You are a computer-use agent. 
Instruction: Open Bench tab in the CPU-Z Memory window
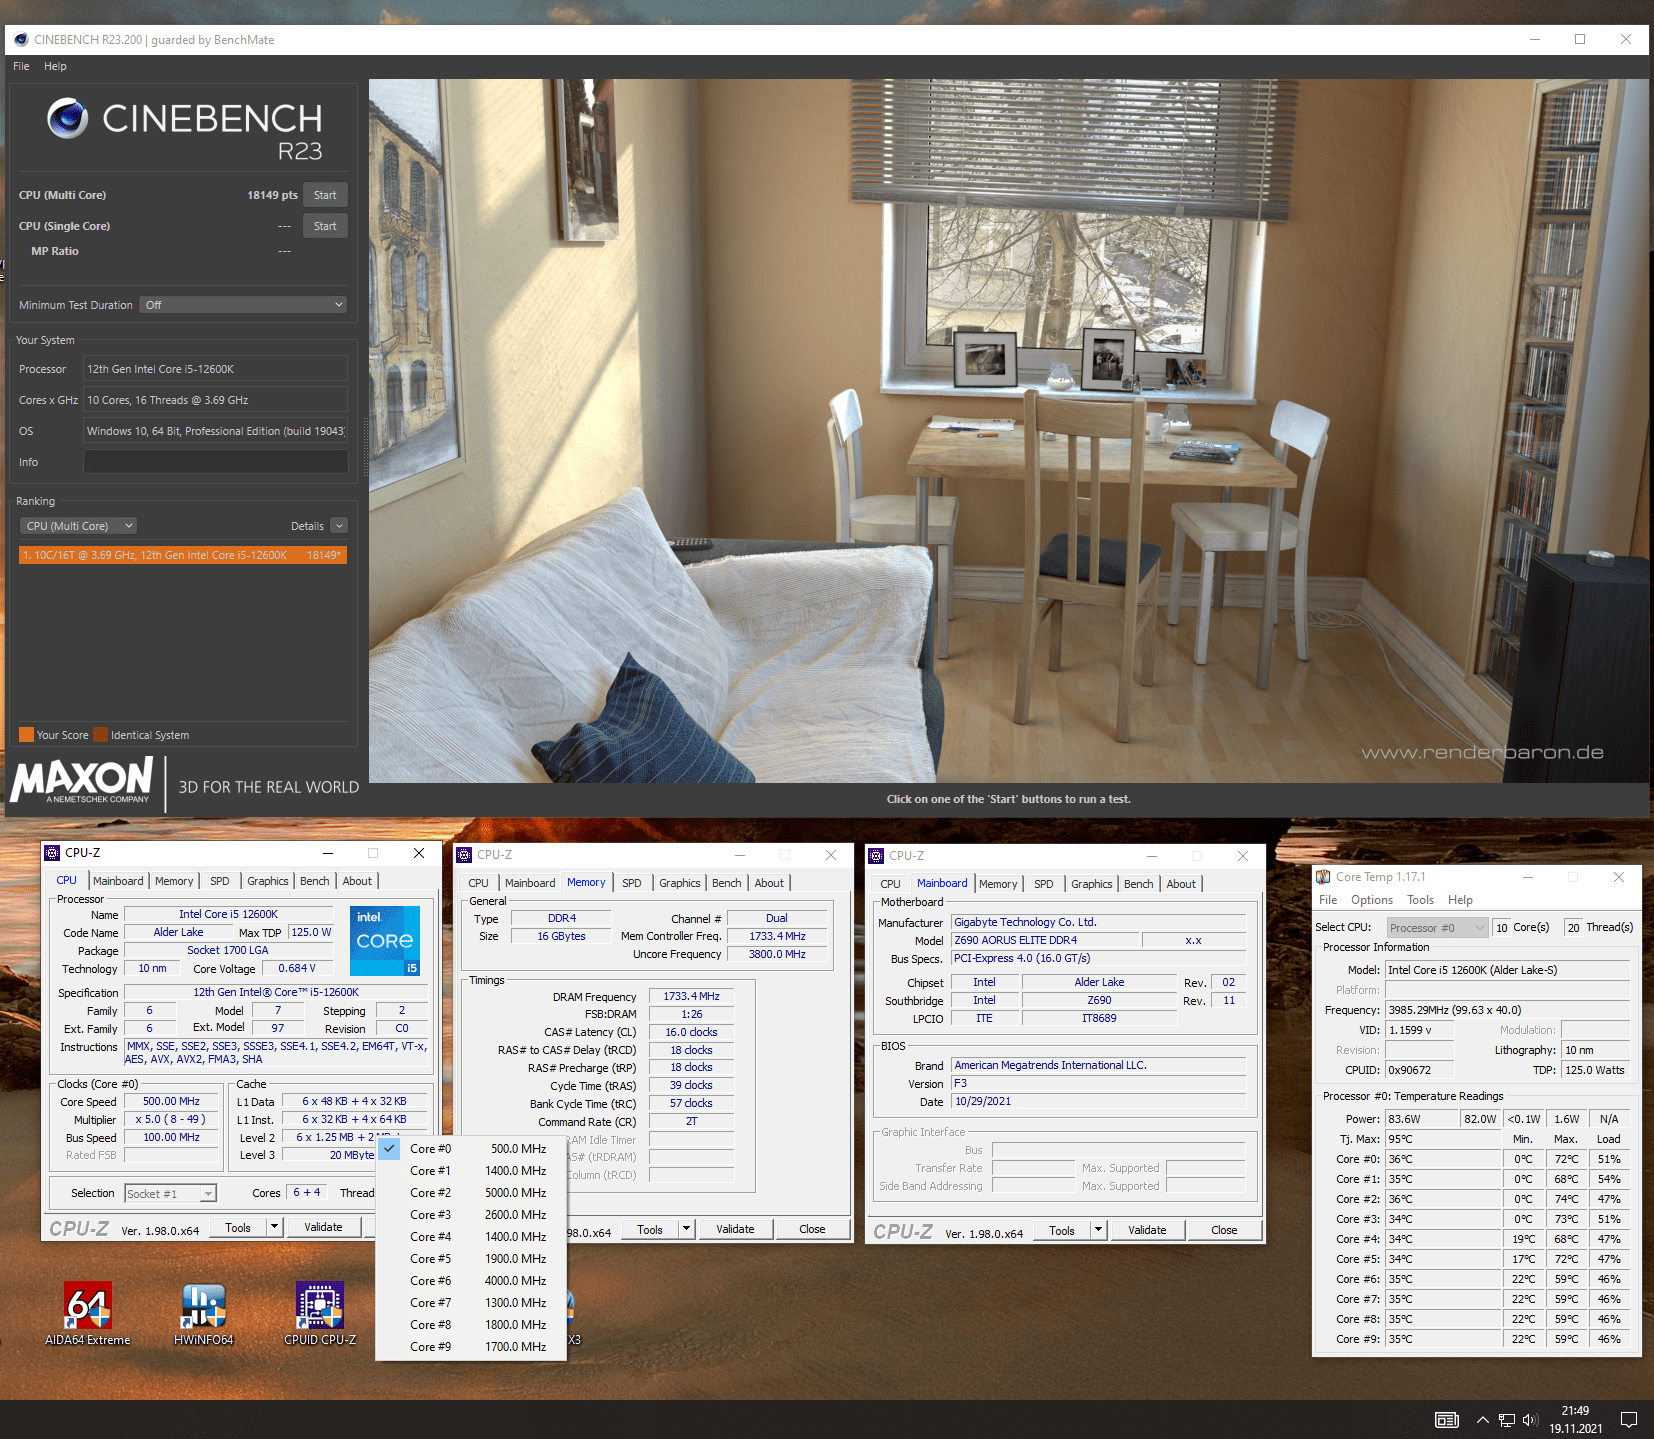point(726,883)
